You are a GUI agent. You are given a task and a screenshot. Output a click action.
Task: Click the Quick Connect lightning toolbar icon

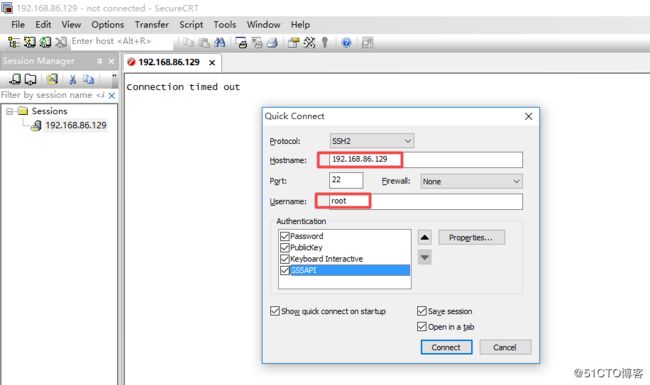[29, 42]
